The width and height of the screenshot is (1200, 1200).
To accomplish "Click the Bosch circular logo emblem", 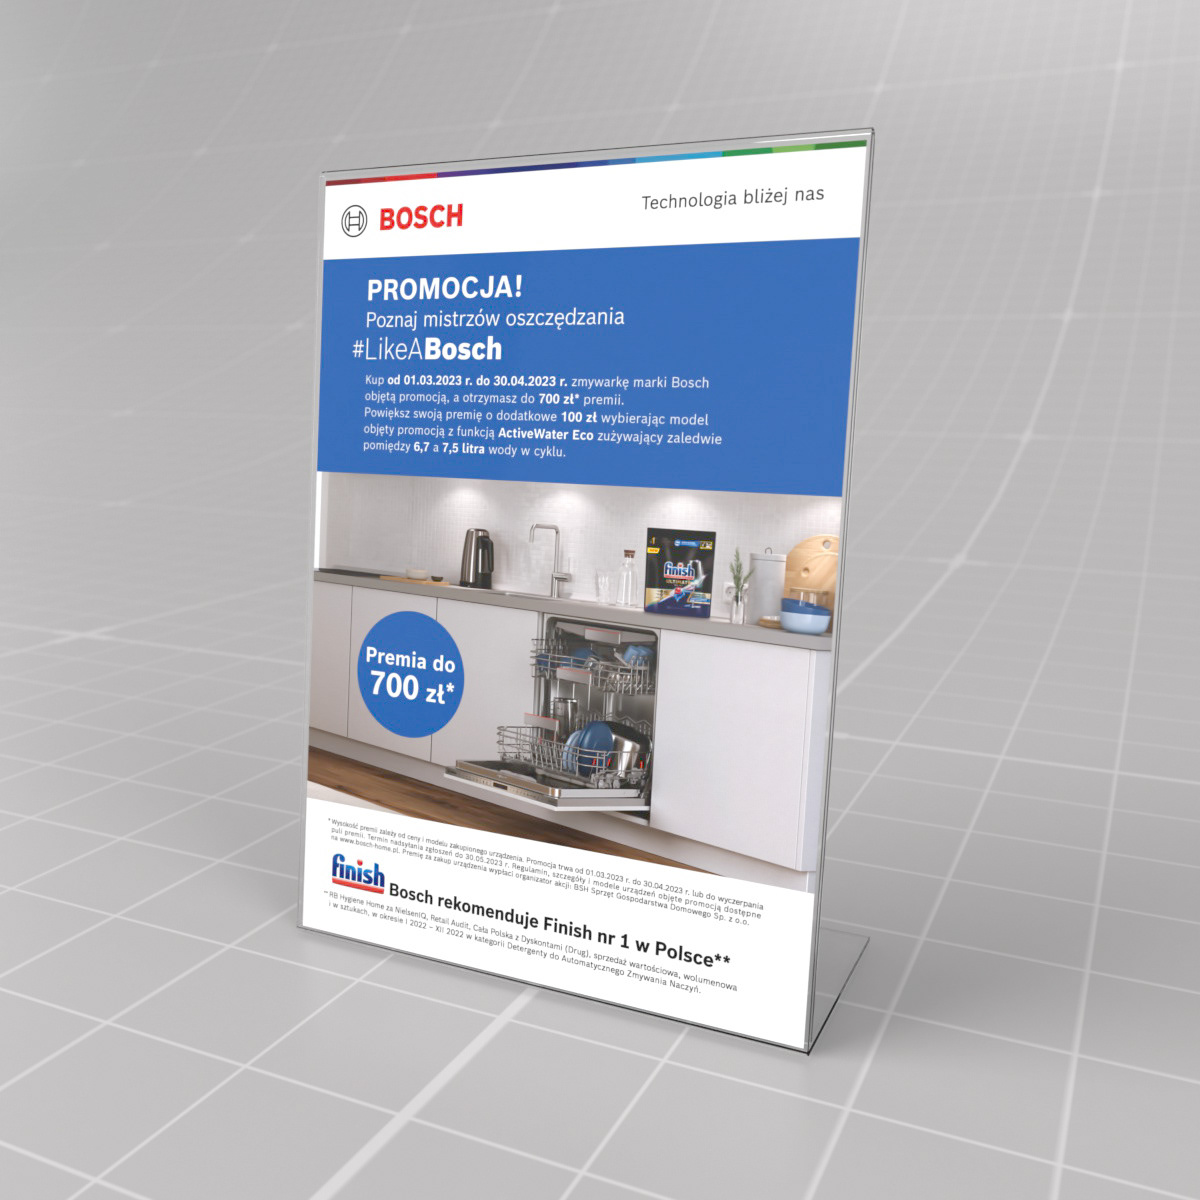I will 354,223.
